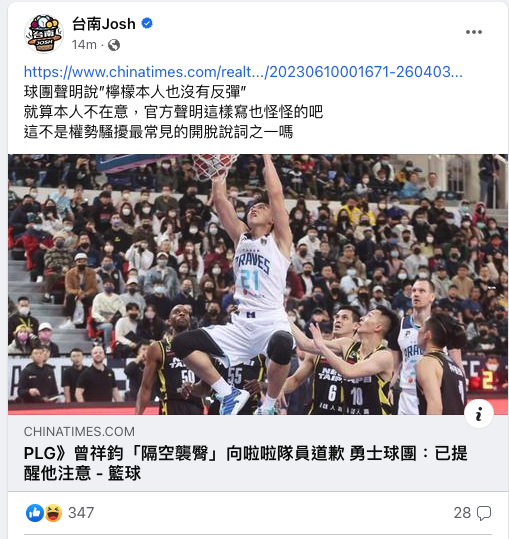Screen dimensions: 509x539
Task: Click the 14m post timestamp
Action: 84,45
